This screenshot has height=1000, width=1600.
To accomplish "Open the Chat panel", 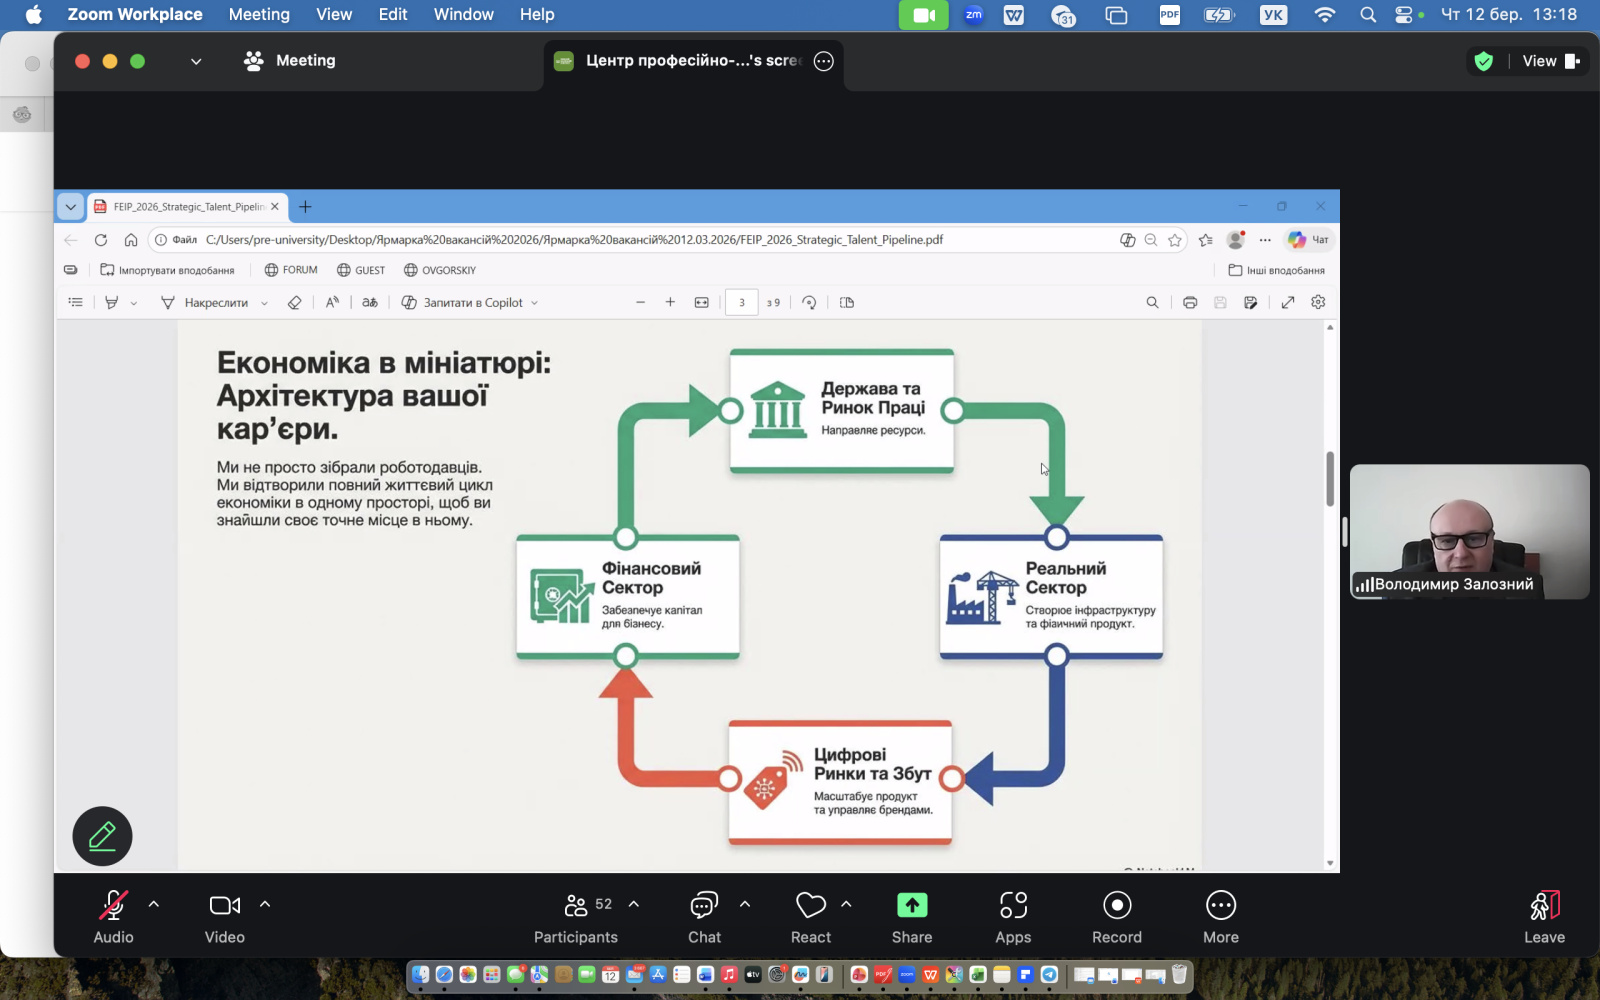I will pyautogui.click(x=704, y=916).
